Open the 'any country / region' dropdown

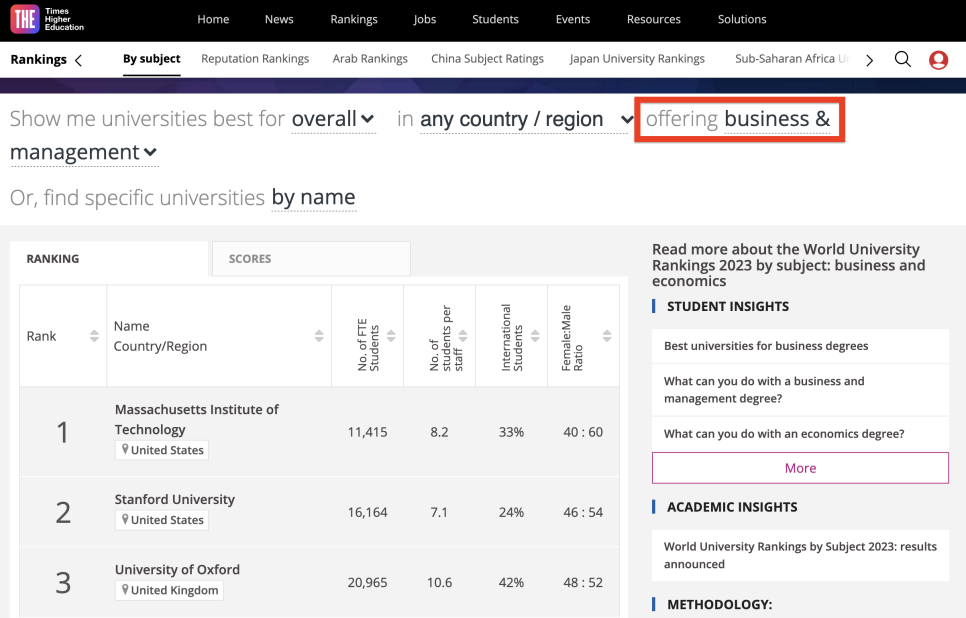click(527, 119)
